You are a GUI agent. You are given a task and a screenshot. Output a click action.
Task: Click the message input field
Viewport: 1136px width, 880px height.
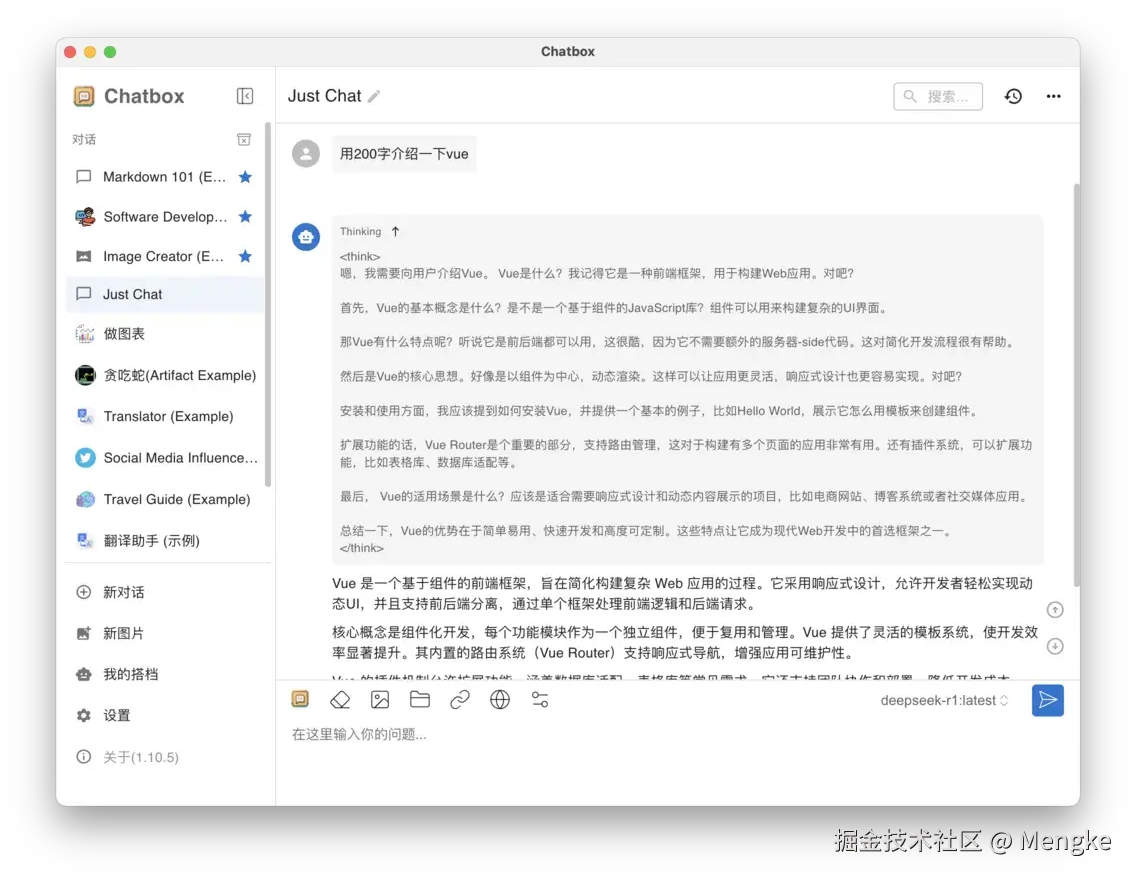click(600, 735)
